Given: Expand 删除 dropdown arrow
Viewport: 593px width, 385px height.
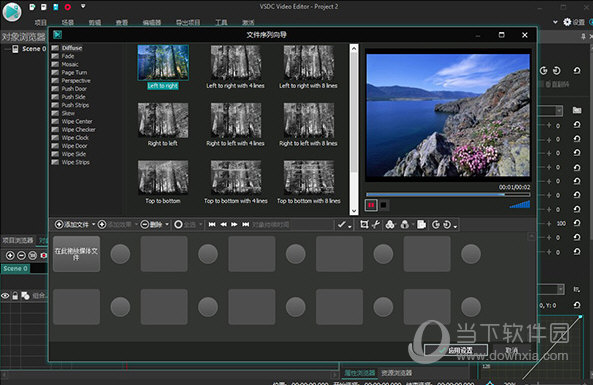Looking at the screenshot, I should pos(167,225).
